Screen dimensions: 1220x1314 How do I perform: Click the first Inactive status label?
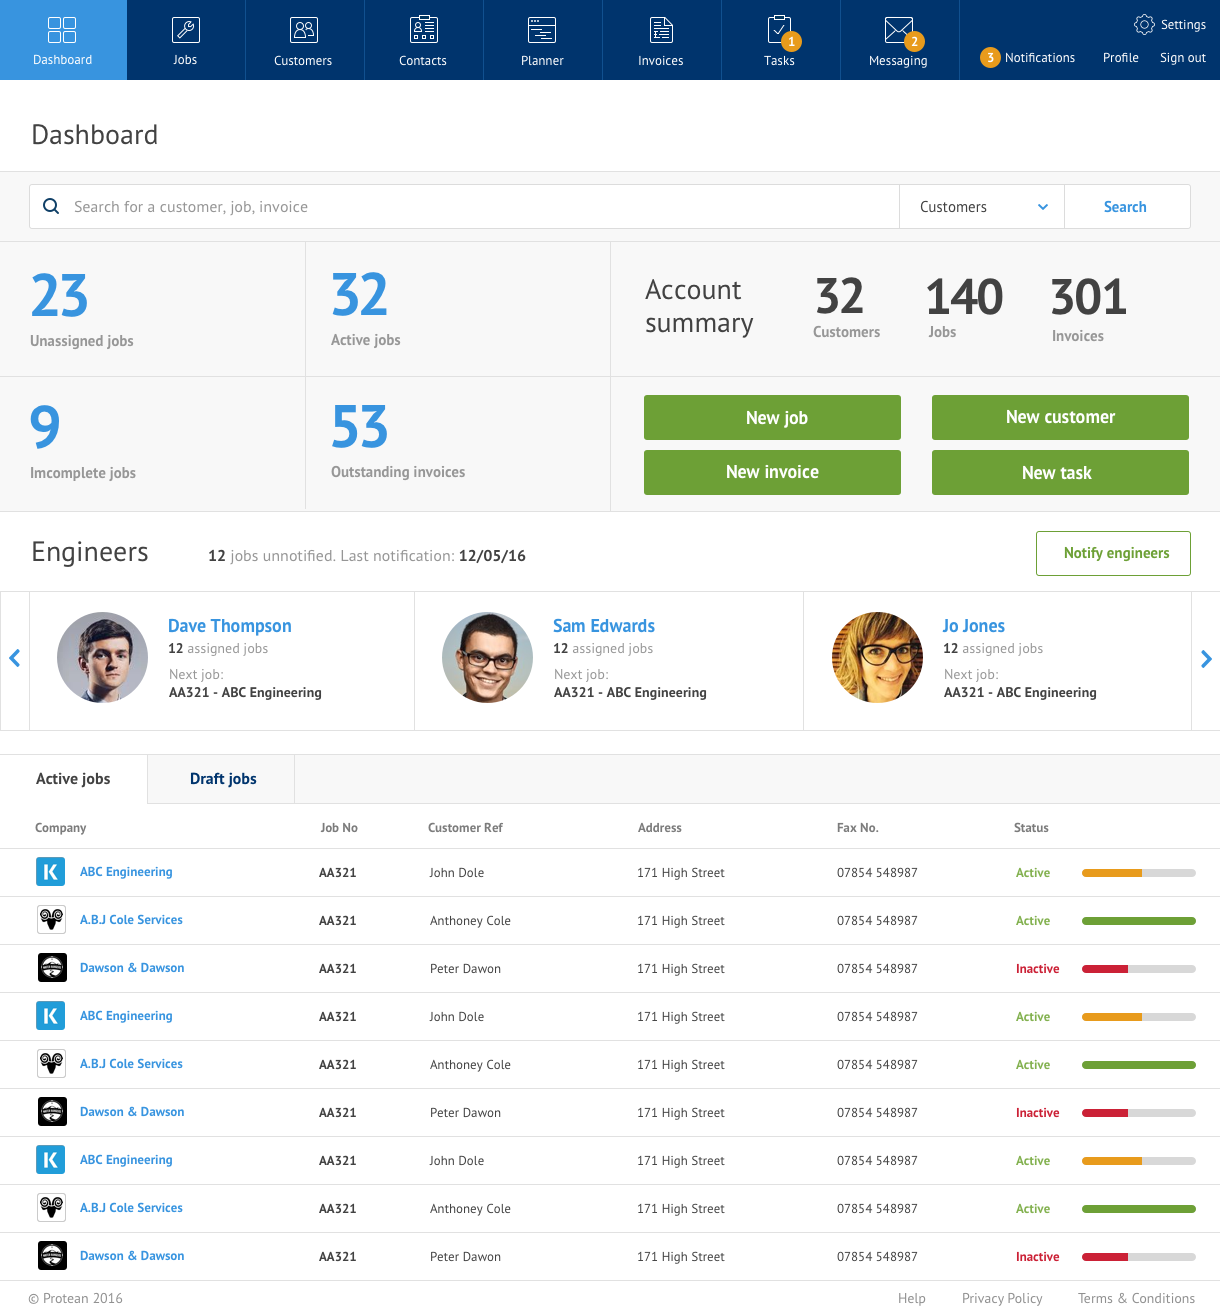(1037, 969)
